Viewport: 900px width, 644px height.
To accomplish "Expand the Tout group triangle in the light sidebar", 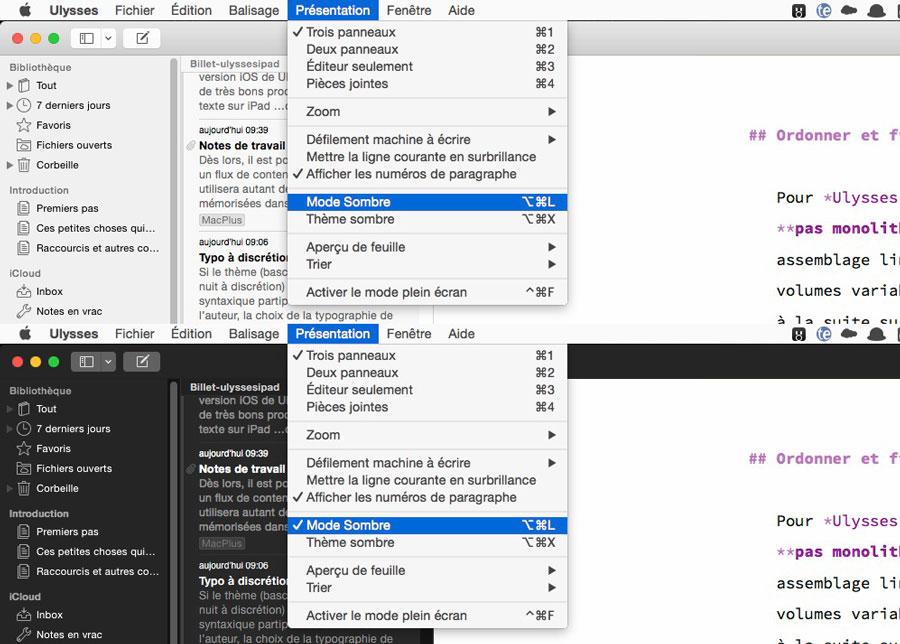I will [x=10, y=86].
